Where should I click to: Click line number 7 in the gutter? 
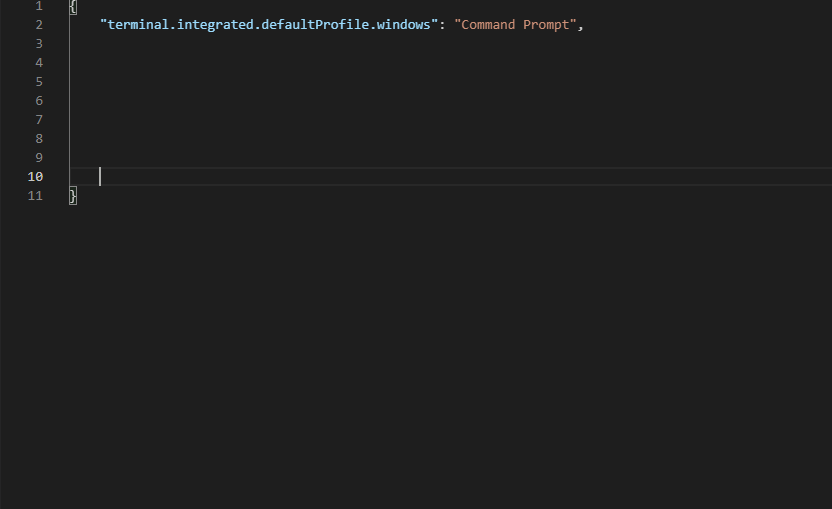coord(39,120)
